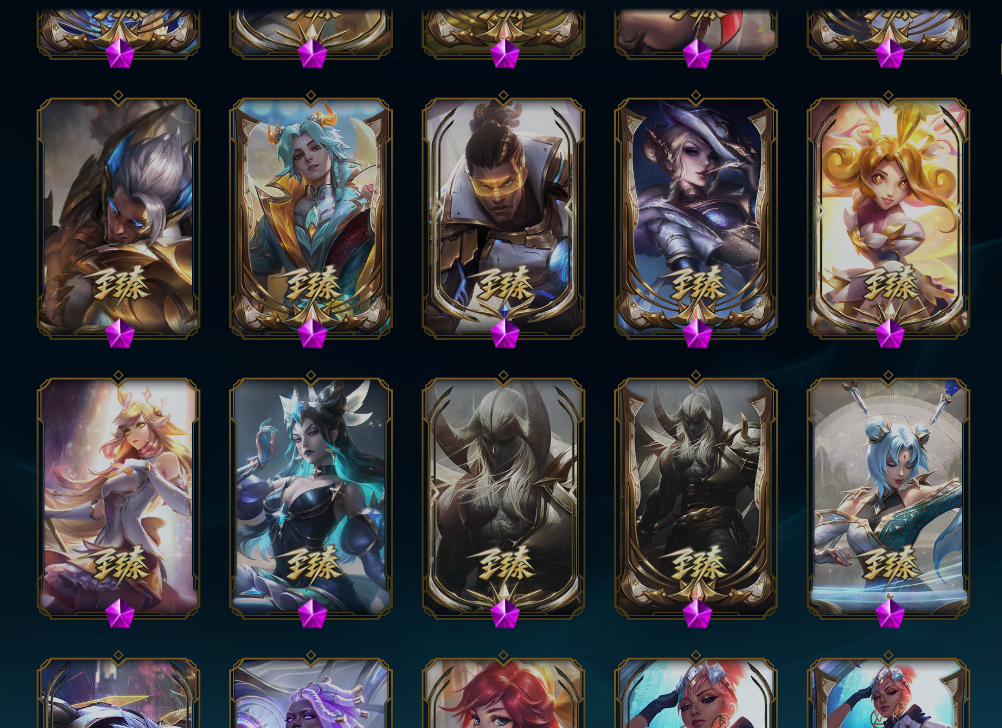Open the red-haired woman skin card
The image size is (1002, 728).
tap(504, 693)
